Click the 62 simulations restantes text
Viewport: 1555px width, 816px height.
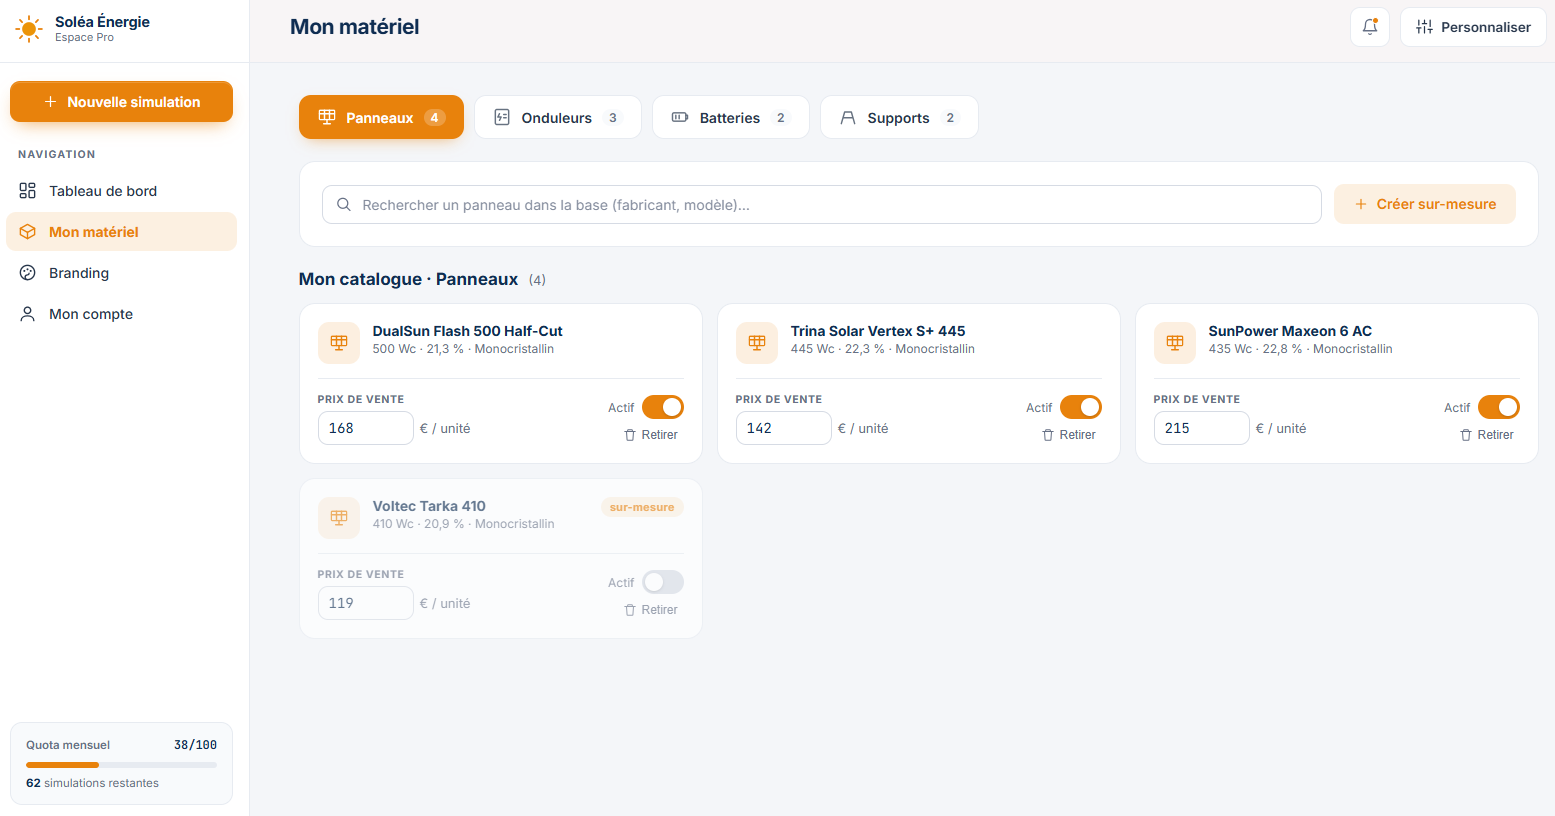pyautogui.click(x=92, y=783)
